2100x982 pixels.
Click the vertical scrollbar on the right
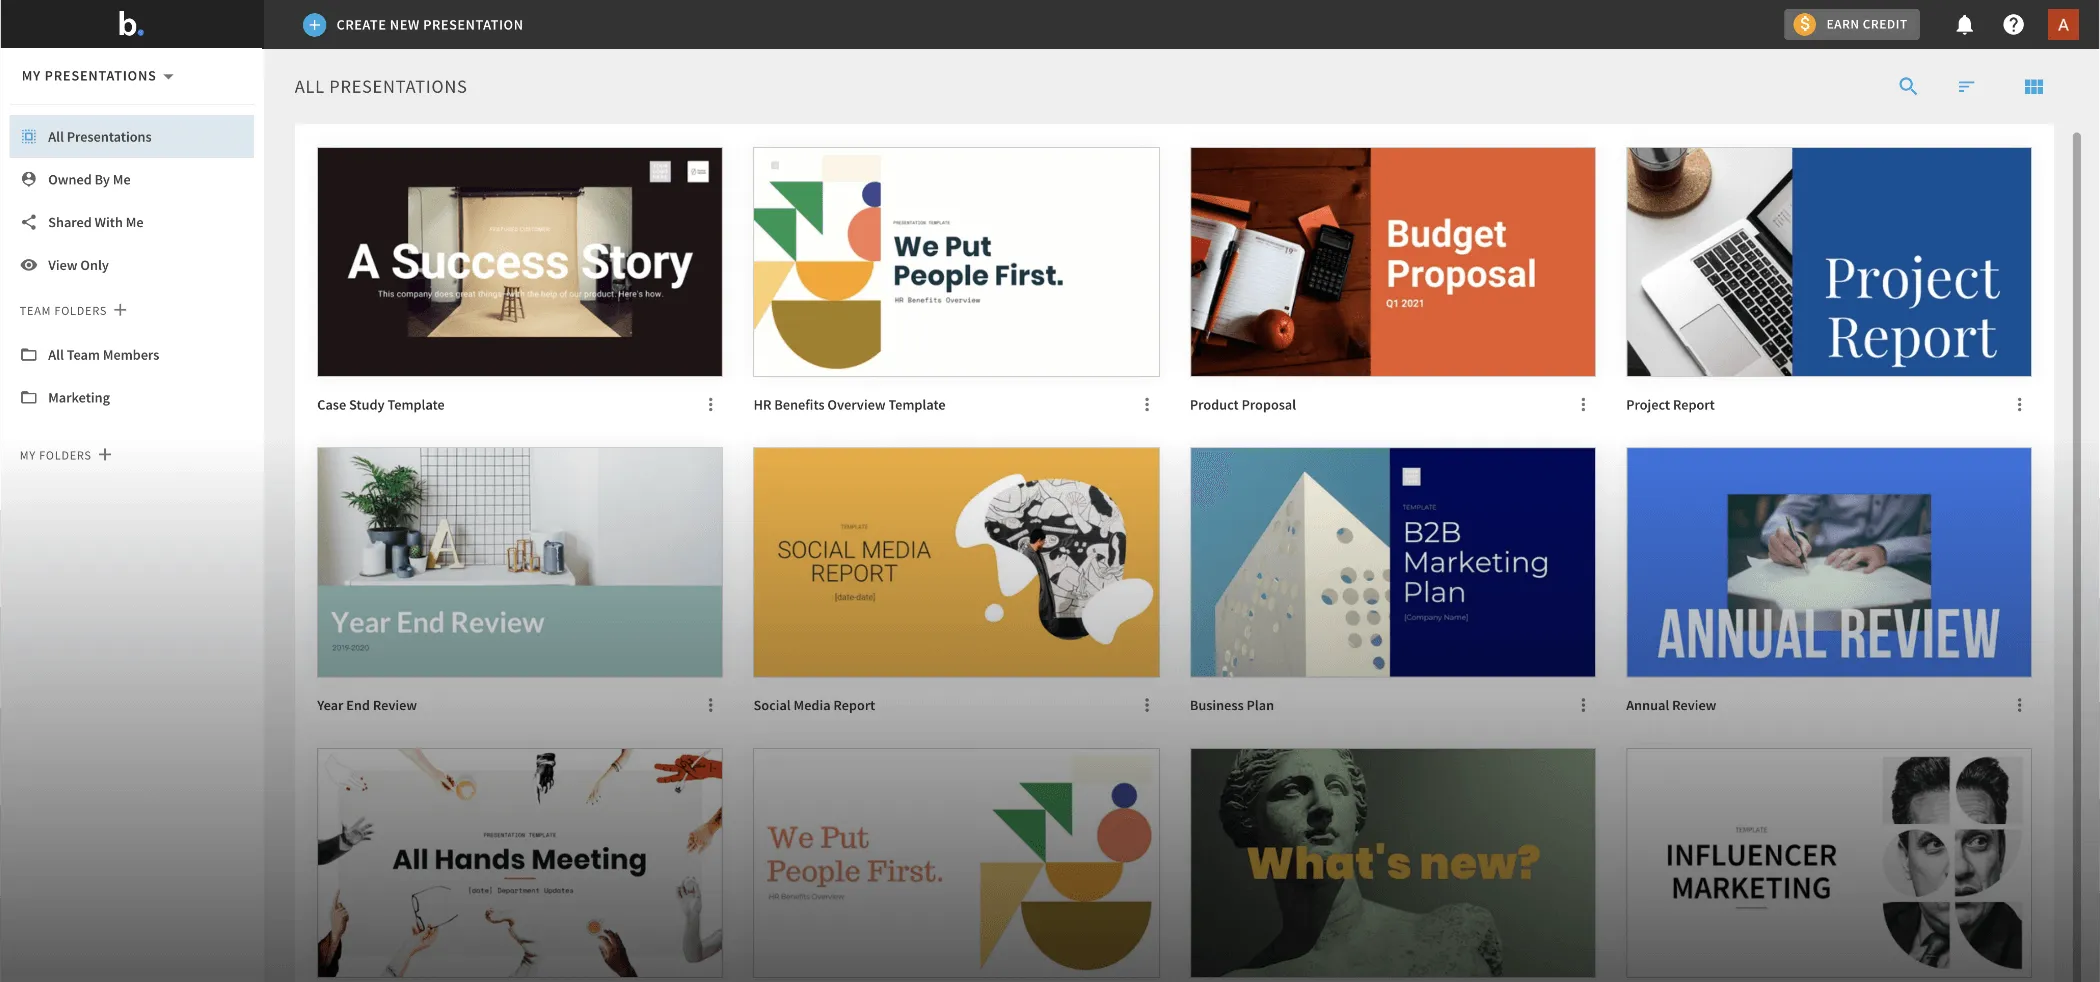(x=2075, y=500)
